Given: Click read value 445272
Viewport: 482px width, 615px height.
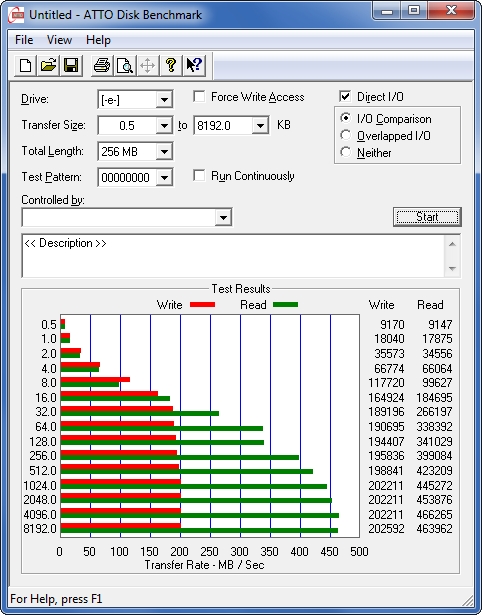Looking at the screenshot, I should coord(434,486).
